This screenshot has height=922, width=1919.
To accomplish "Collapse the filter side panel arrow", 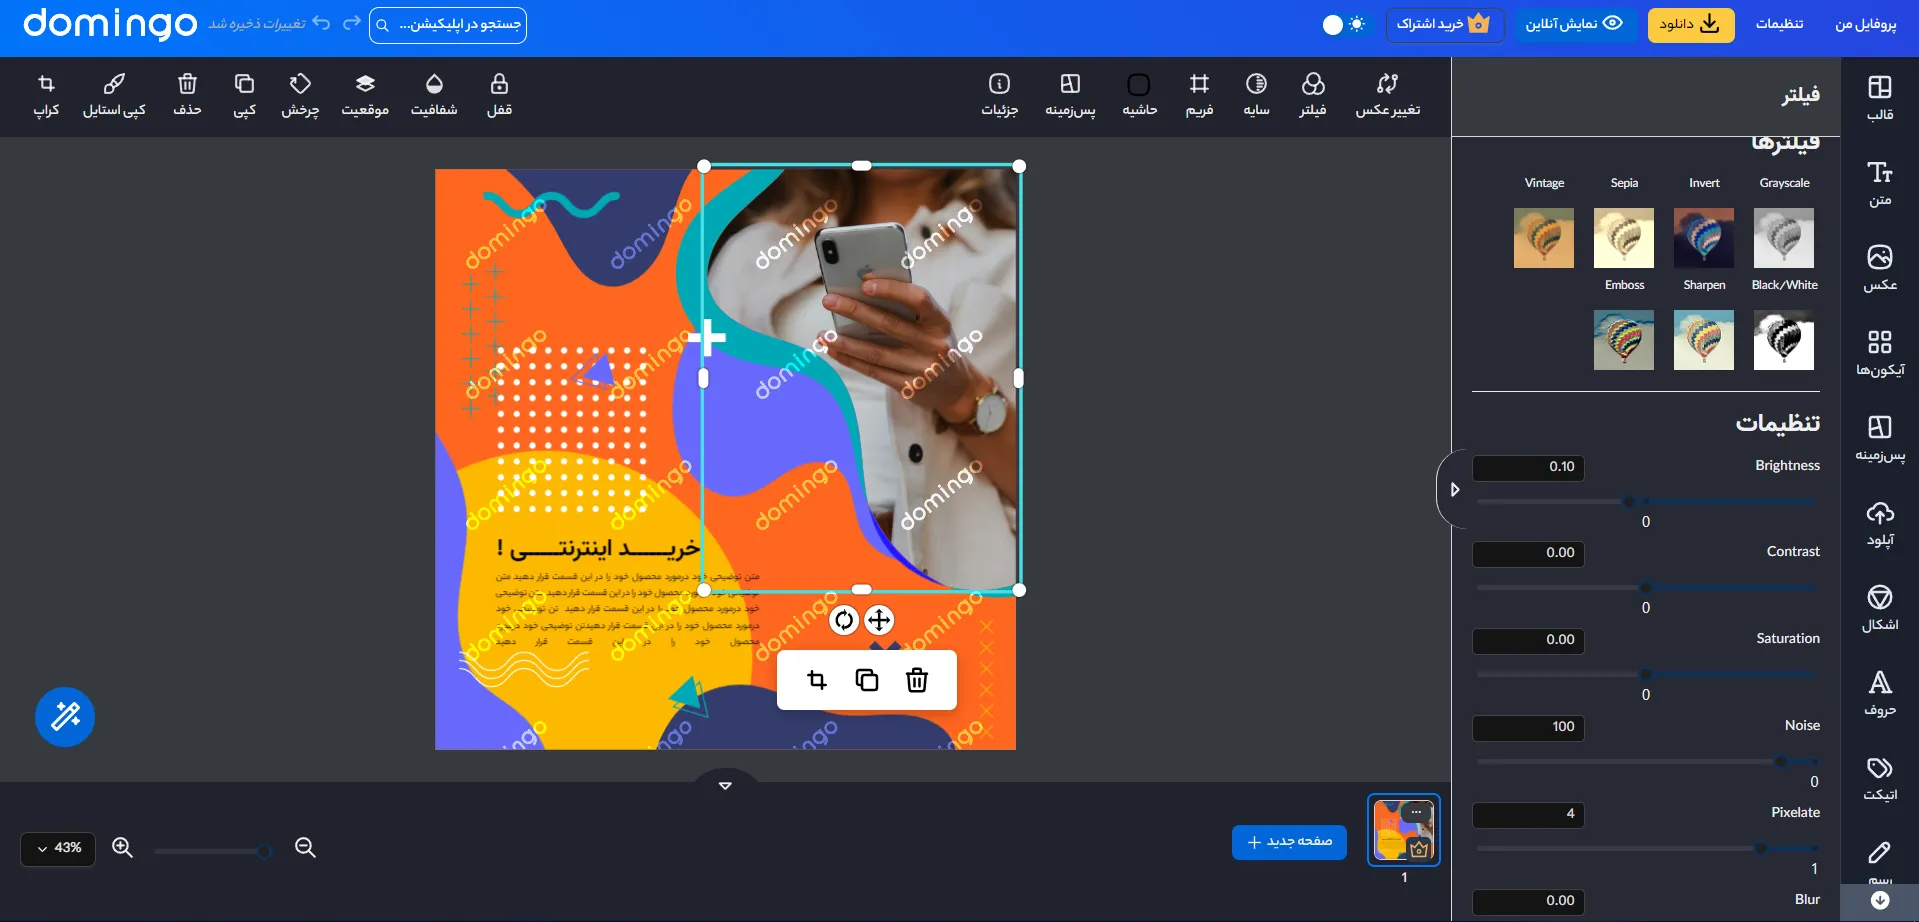I will 1454,489.
